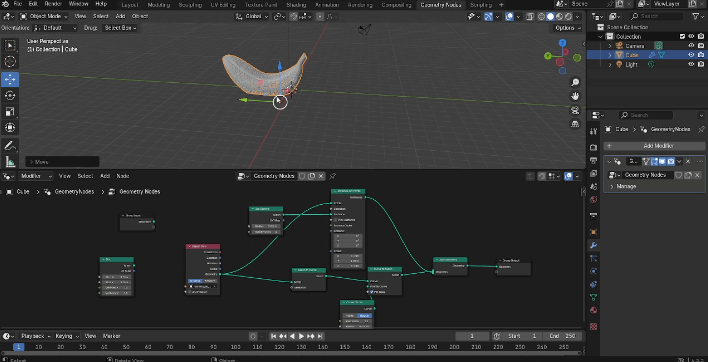Open the Edit menu

[x=33, y=5]
